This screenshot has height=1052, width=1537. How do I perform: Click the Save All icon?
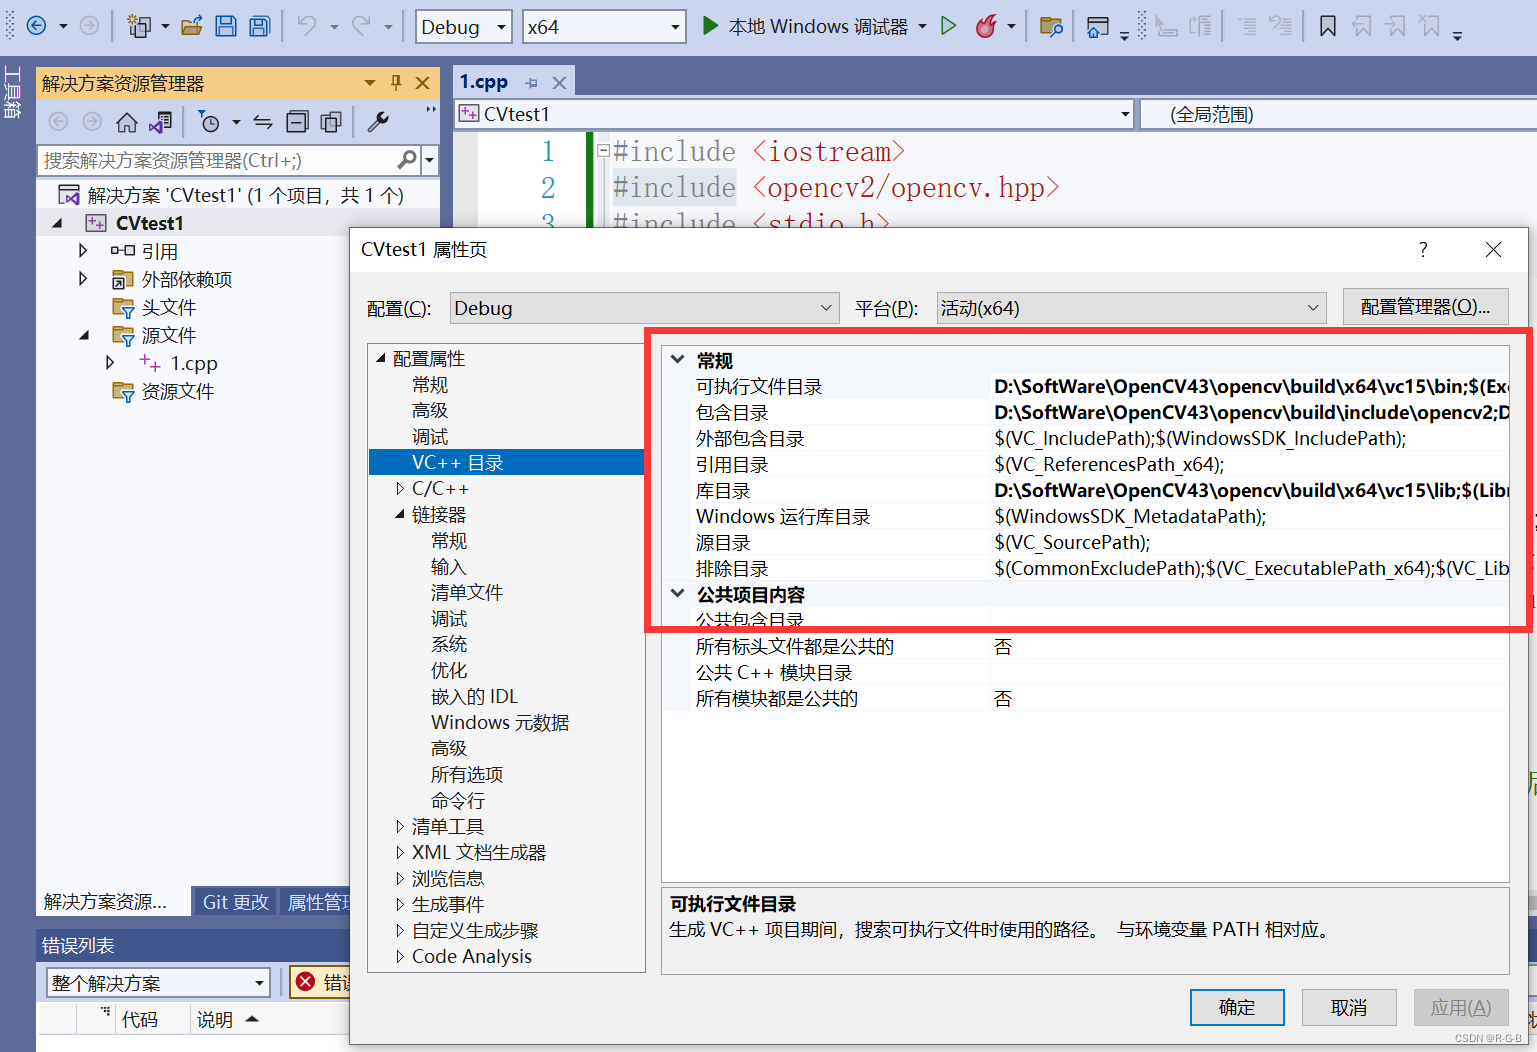coord(259,26)
